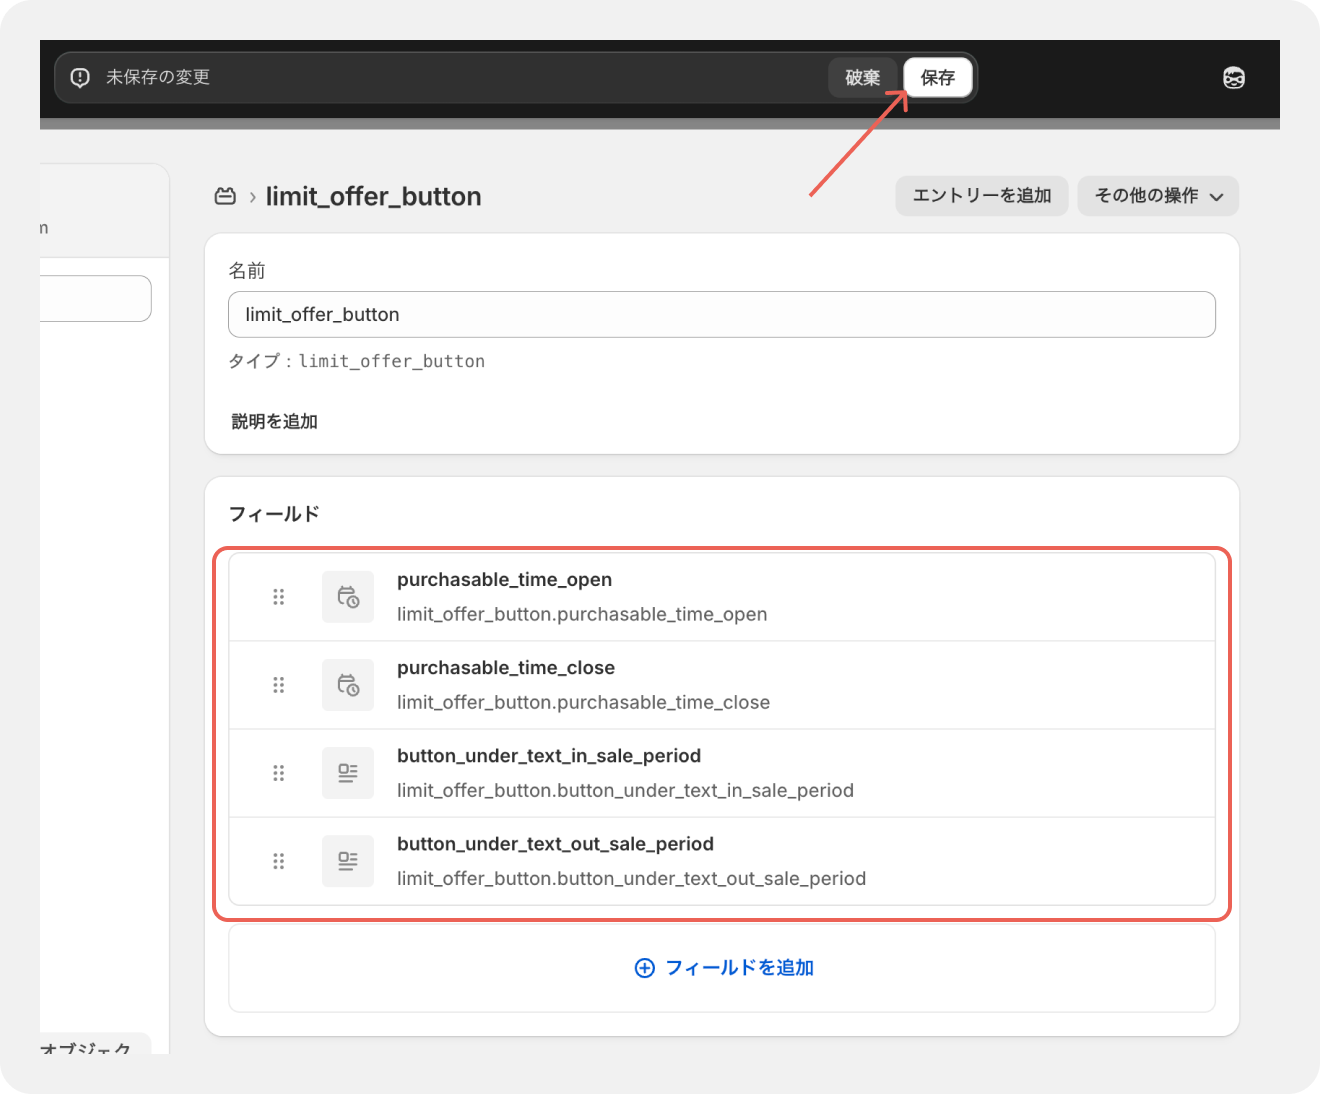This screenshot has height=1094, width=1320.
Task: Click drag handle of button_under_text_out_sale_period
Action: coord(279,861)
